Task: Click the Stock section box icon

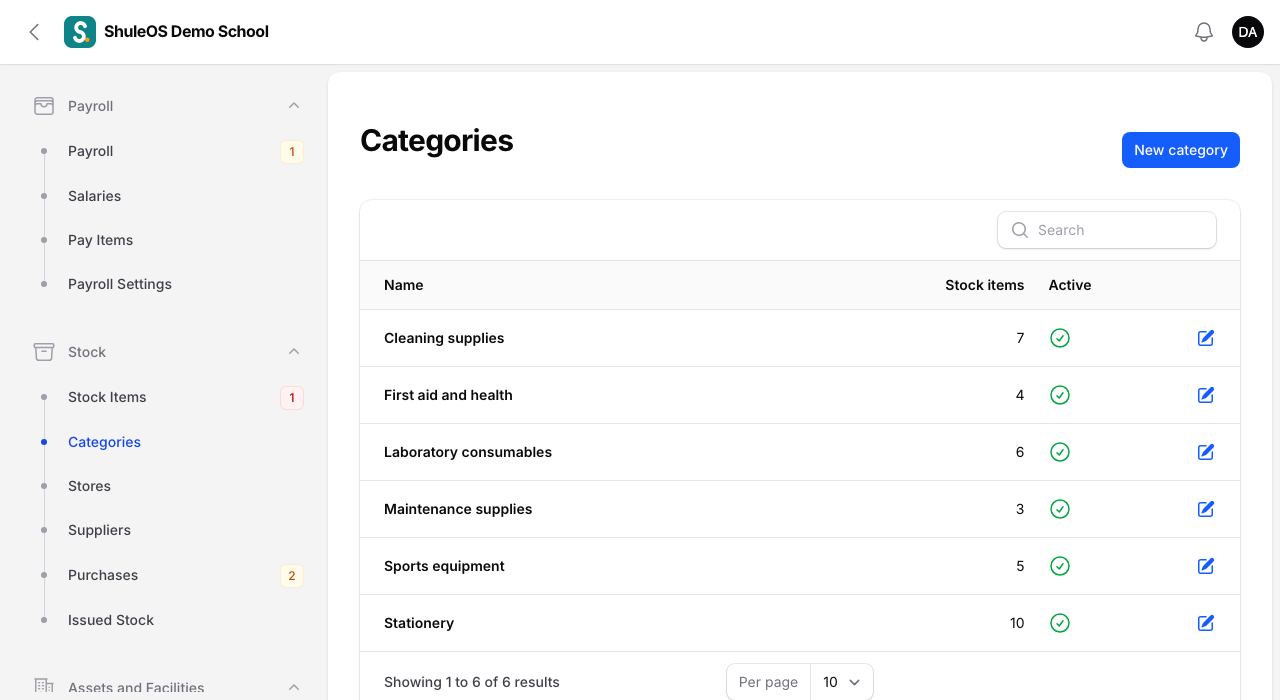Action: 44,352
